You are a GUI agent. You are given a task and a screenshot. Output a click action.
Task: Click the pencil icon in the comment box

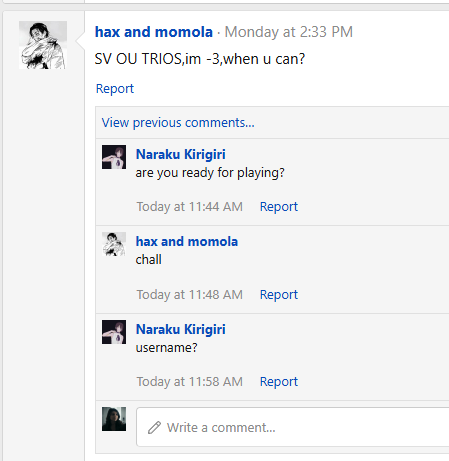tap(154, 427)
